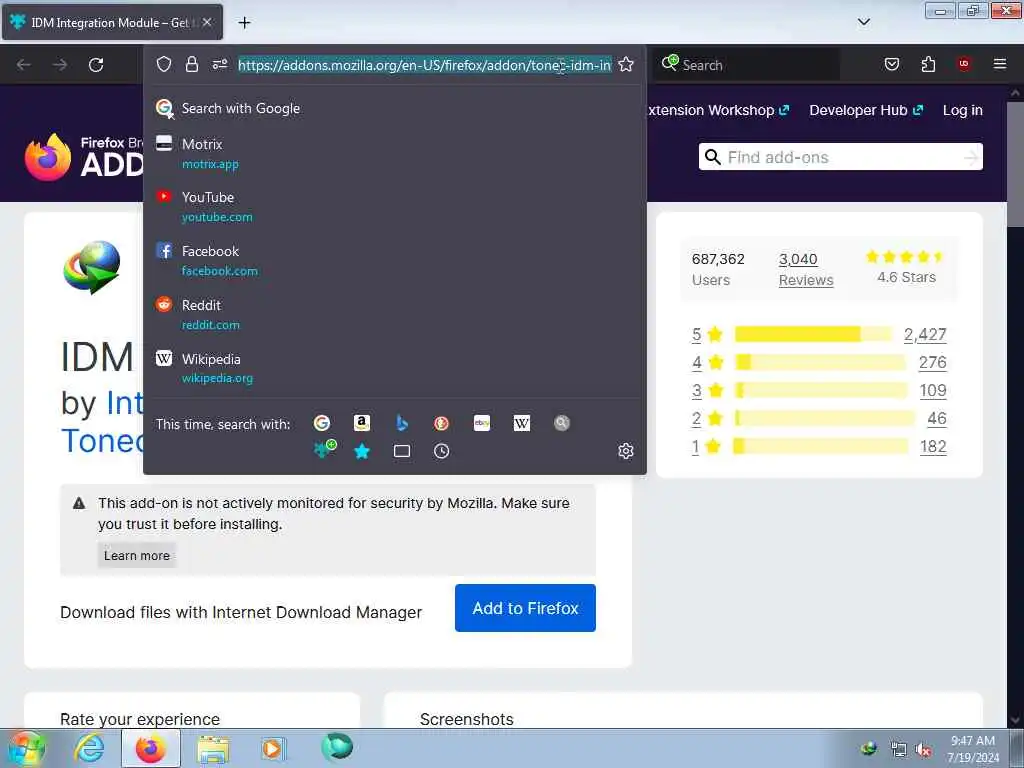Image resolution: width=1024 pixels, height=768 pixels.
Task: Click the IDM extension icon image
Action: pos(91,267)
